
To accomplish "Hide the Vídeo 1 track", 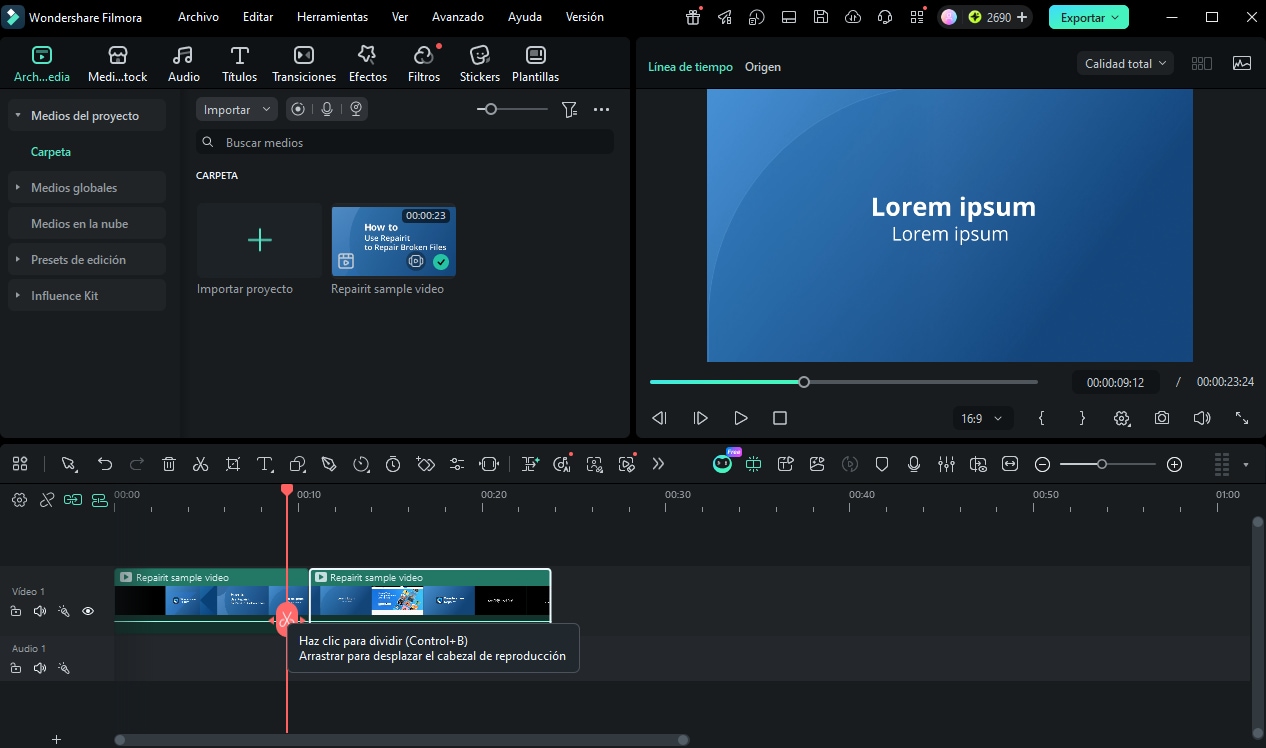I will tap(88, 611).
